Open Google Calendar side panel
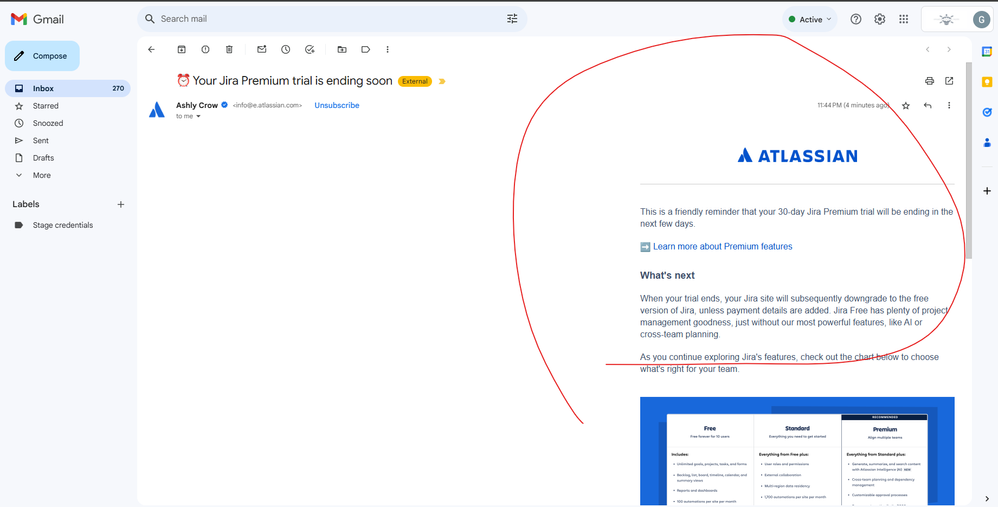 click(987, 52)
